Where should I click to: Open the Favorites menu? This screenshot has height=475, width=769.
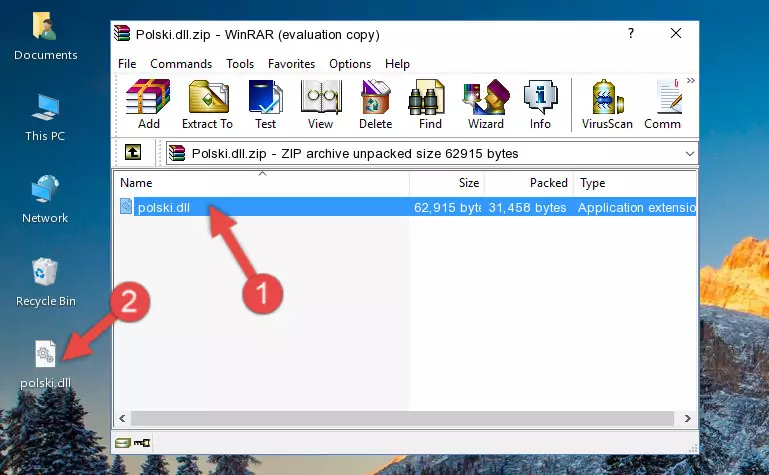tap(291, 64)
